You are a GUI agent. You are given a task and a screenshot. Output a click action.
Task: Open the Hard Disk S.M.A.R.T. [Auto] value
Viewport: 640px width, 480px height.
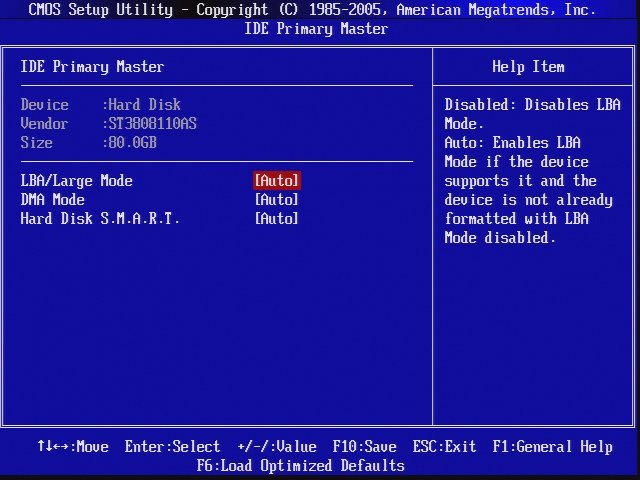(276, 219)
